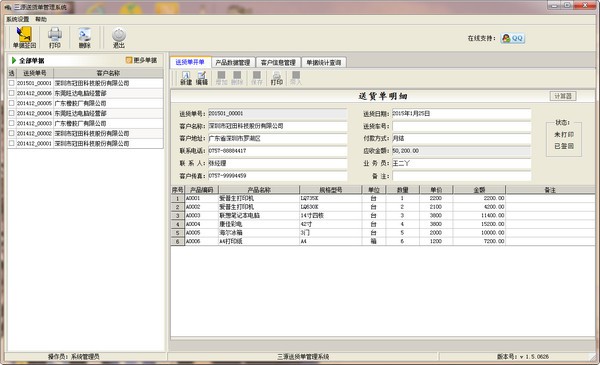The height and width of the screenshot is (365, 600).
Task: Switch to the 送货单开单 tab
Action: click(x=190, y=62)
